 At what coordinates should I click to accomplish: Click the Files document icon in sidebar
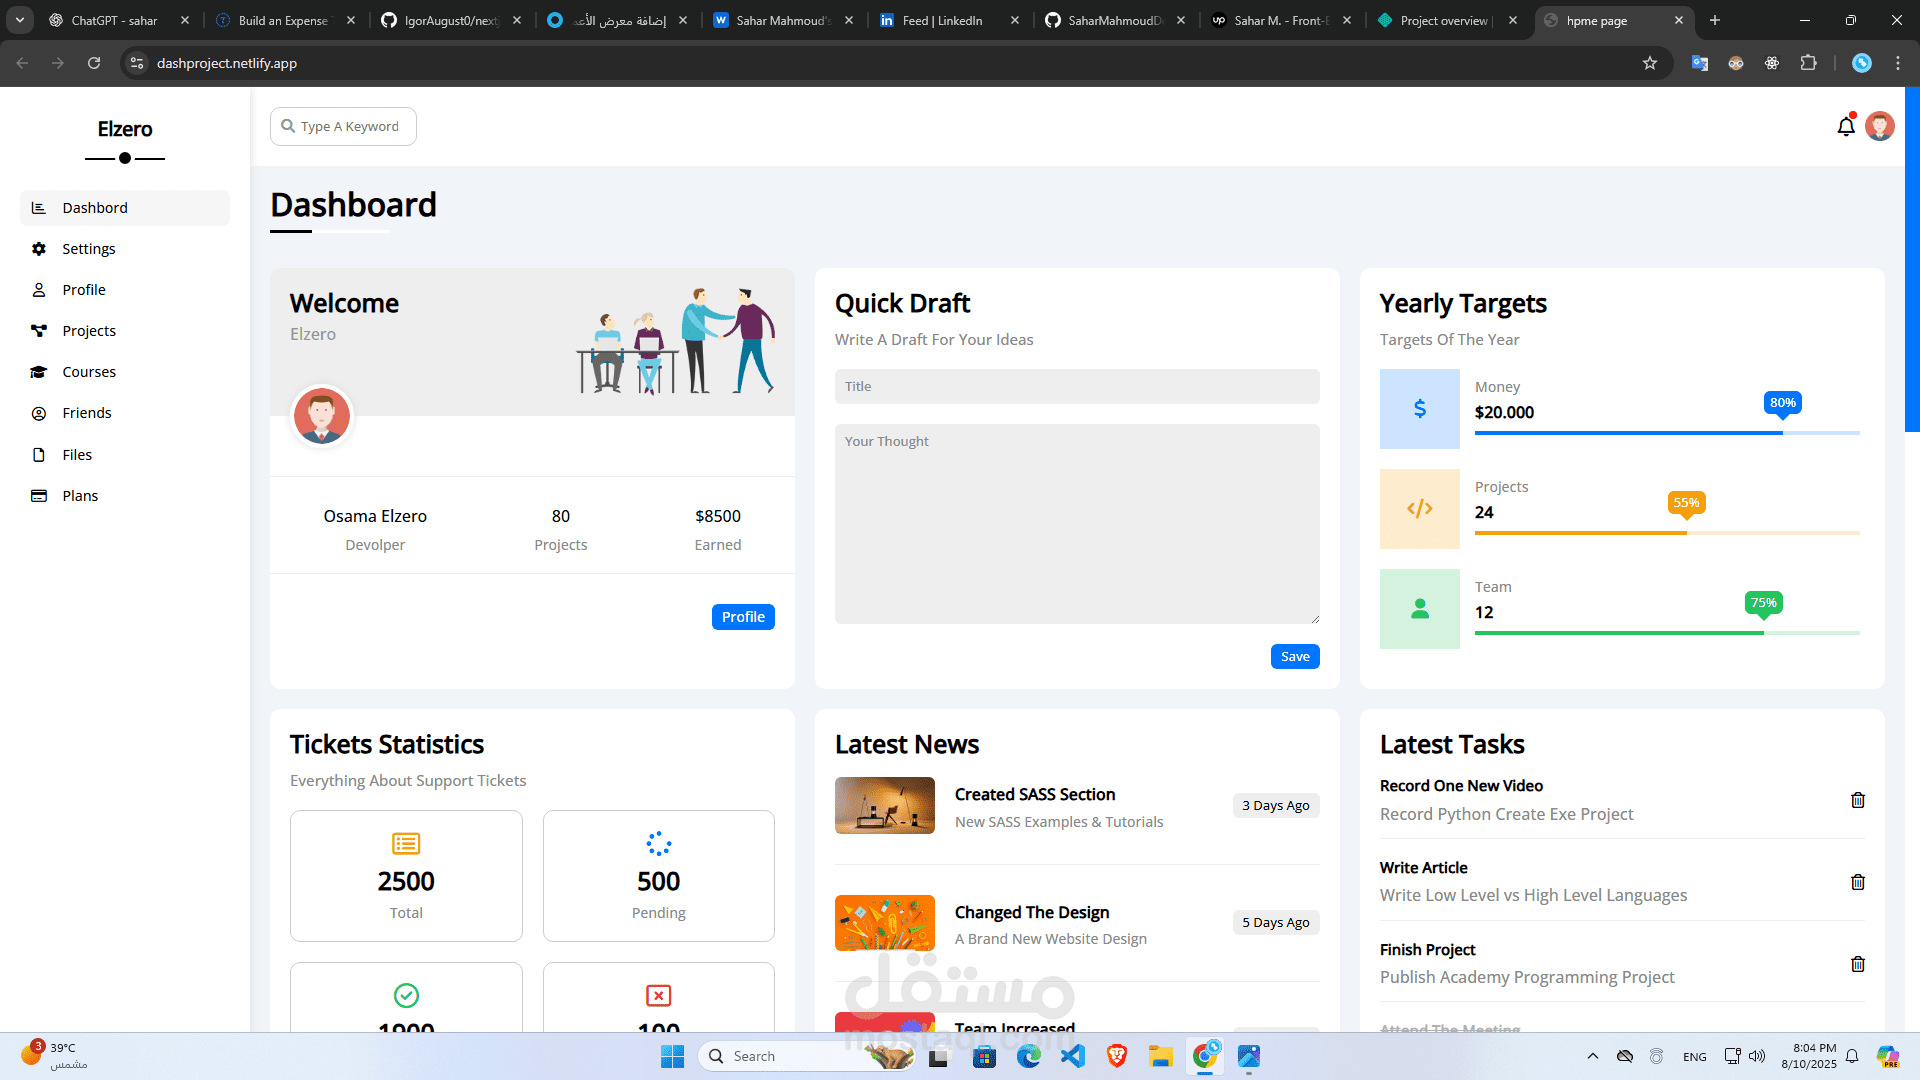pyautogui.click(x=38, y=454)
